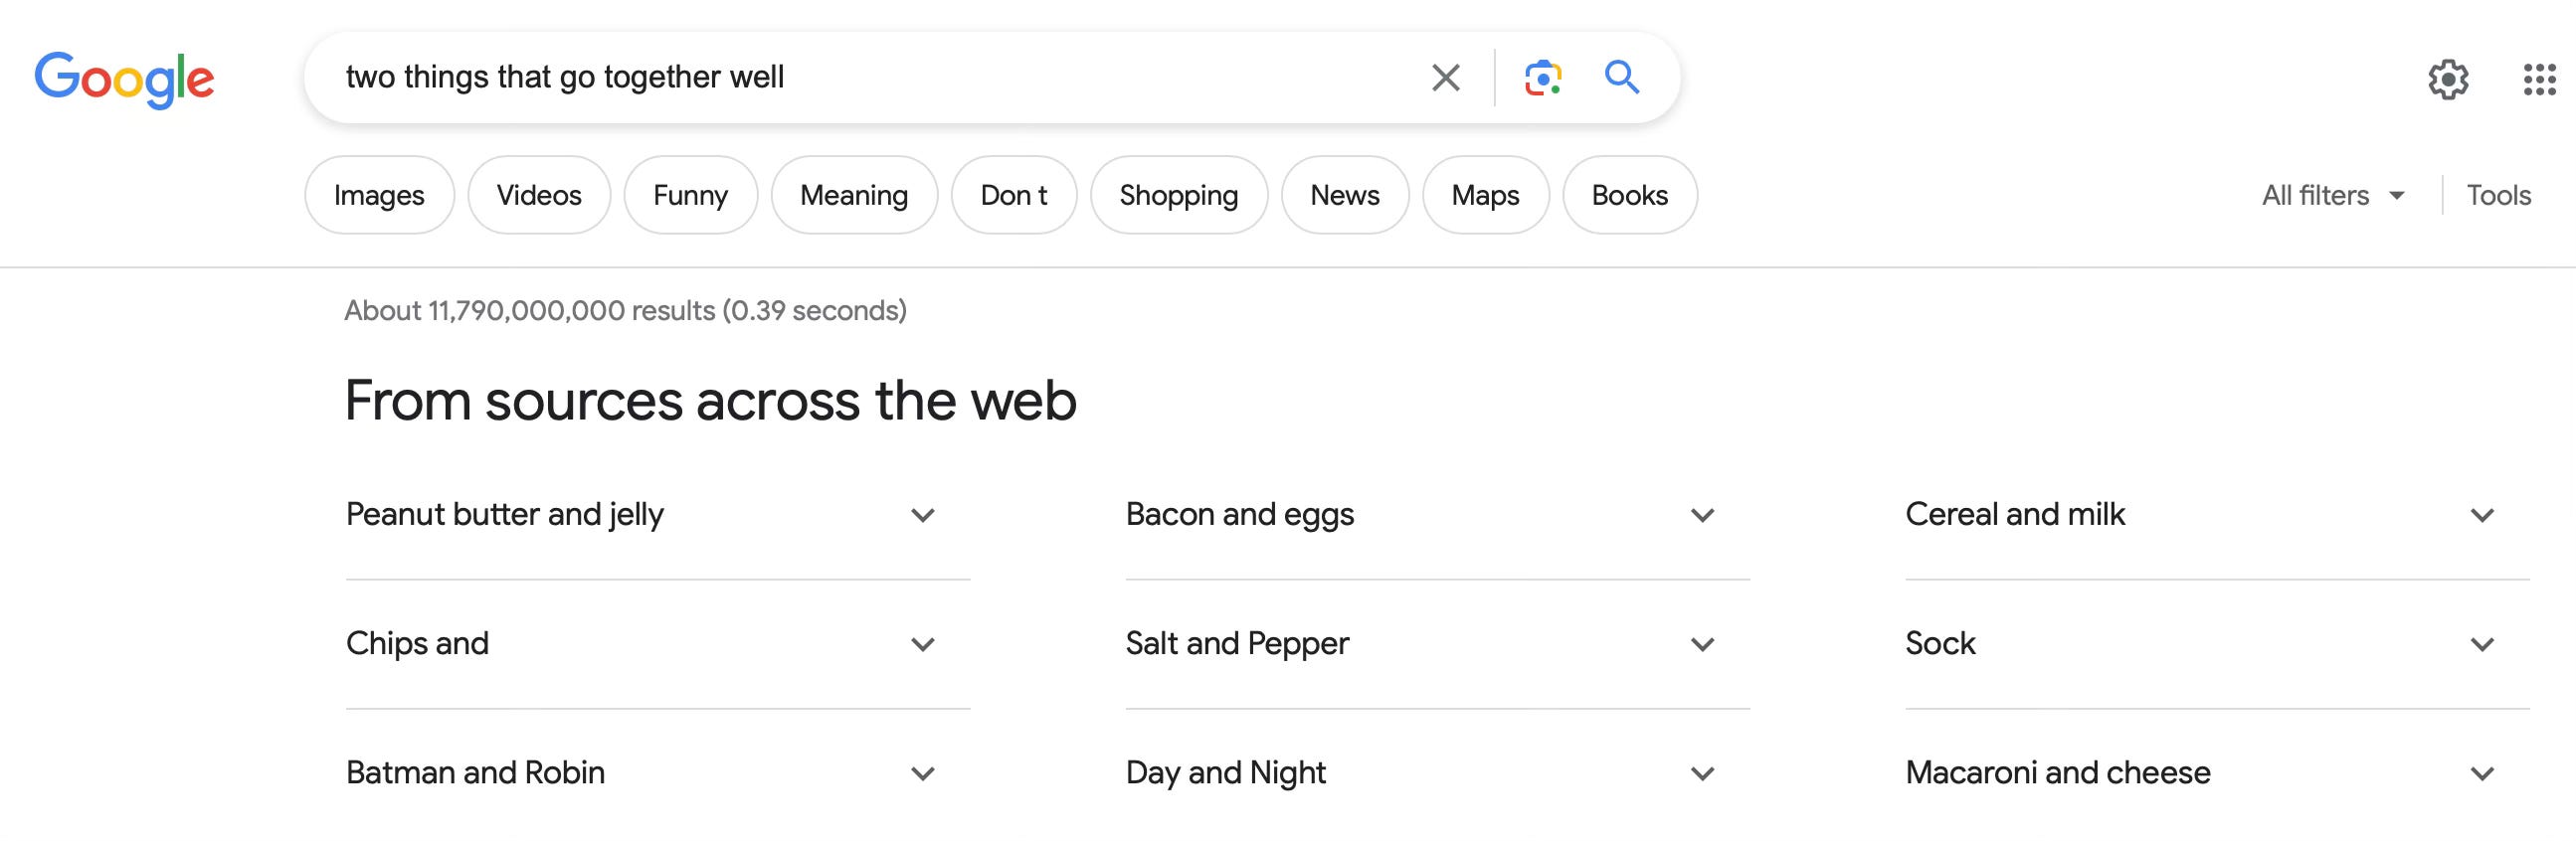Viewport: 2576px width, 841px height.
Task: Expand the Salt and Pepper entry
Action: pos(1437,644)
